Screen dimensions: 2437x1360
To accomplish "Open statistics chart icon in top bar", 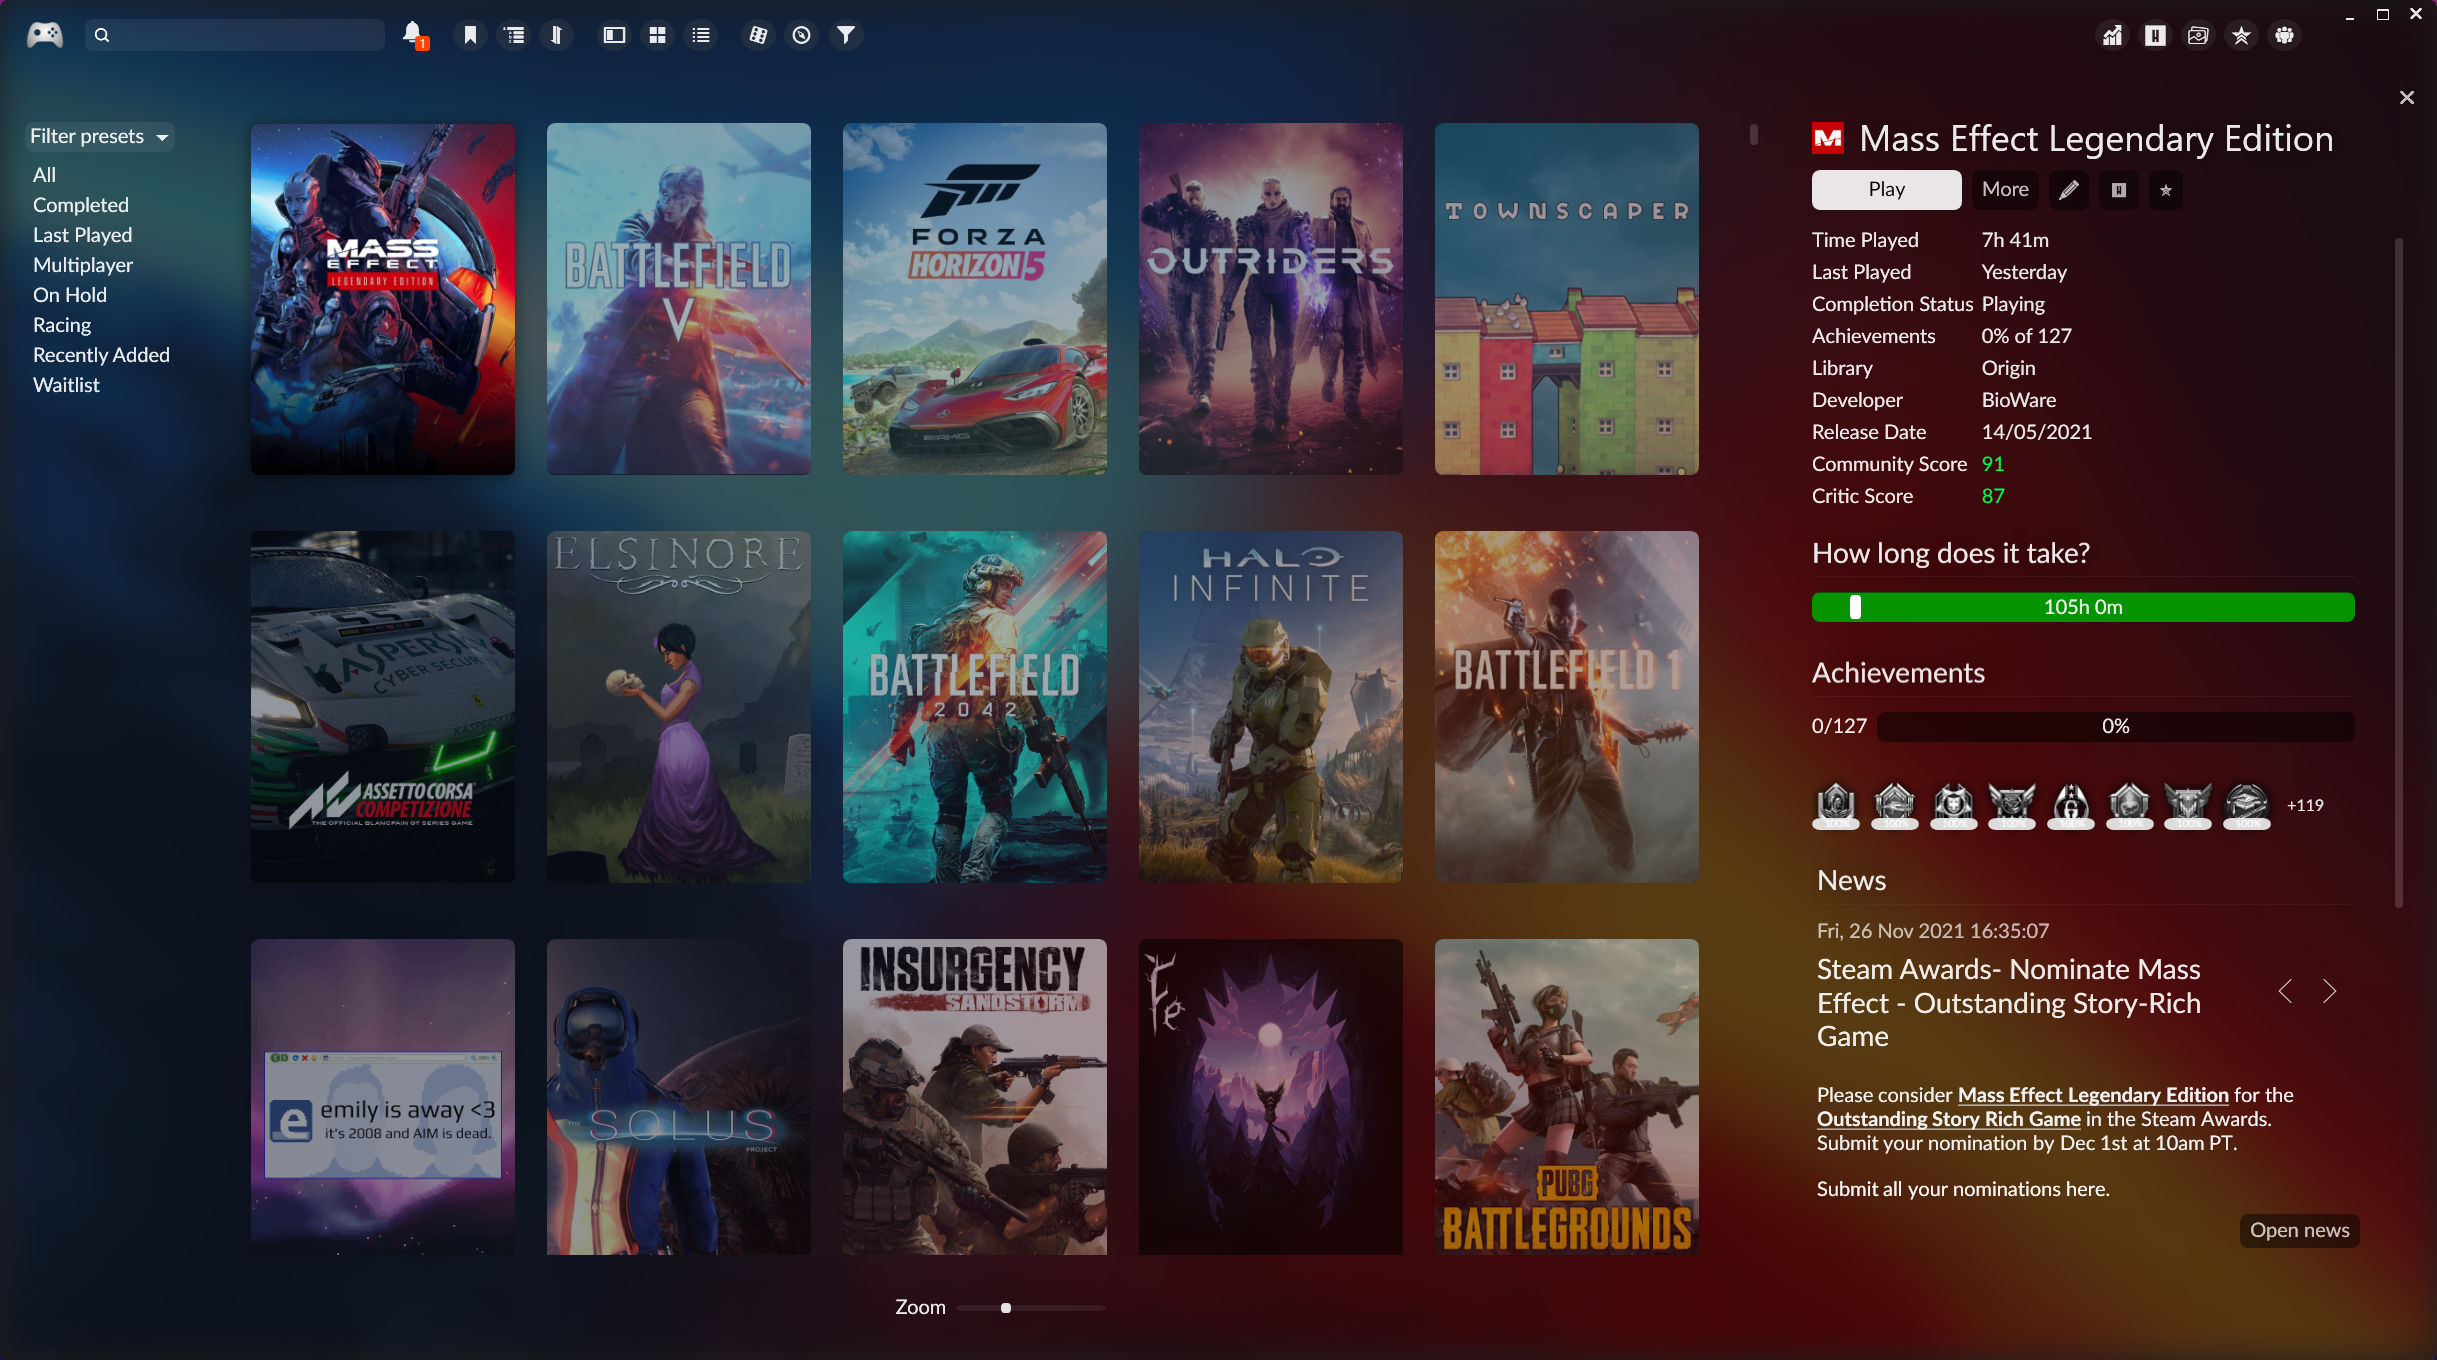I will [2111, 36].
